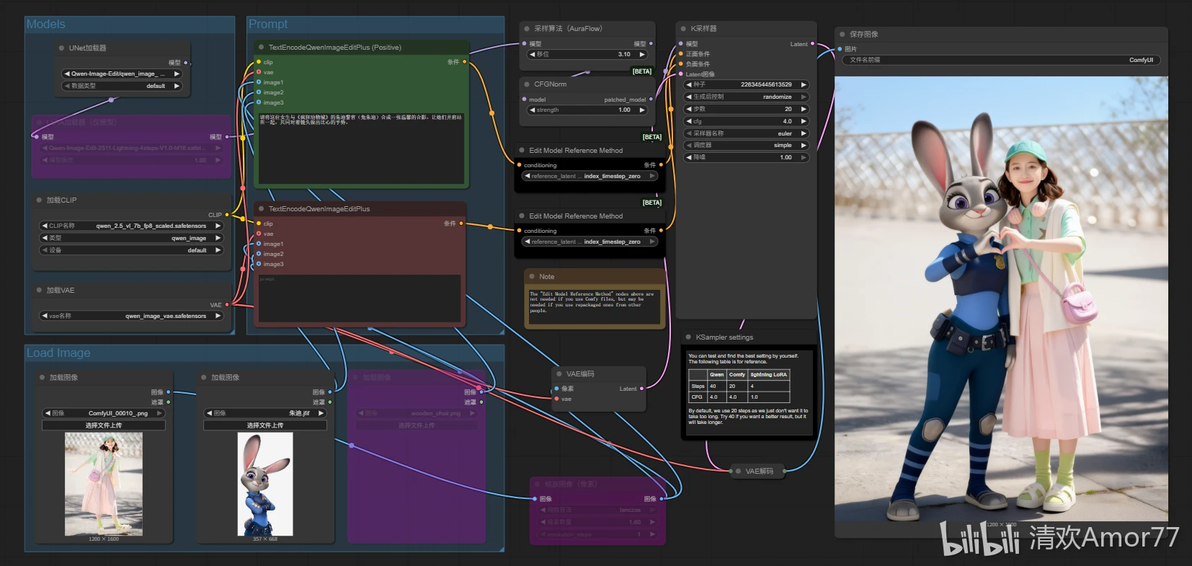The height and width of the screenshot is (566, 1192).
Task: Click 选择文件上传 under the ComfyUI_00010_.png image
Action: pos(103,425)
